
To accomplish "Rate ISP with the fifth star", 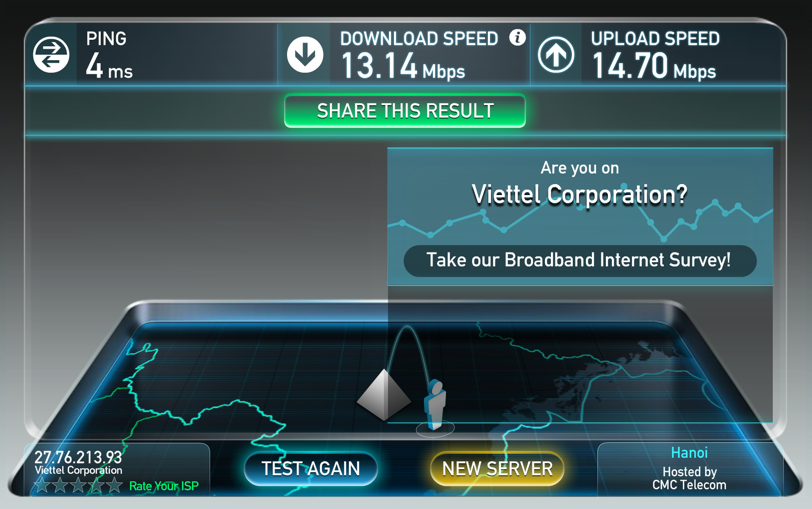I will (114, 485).
